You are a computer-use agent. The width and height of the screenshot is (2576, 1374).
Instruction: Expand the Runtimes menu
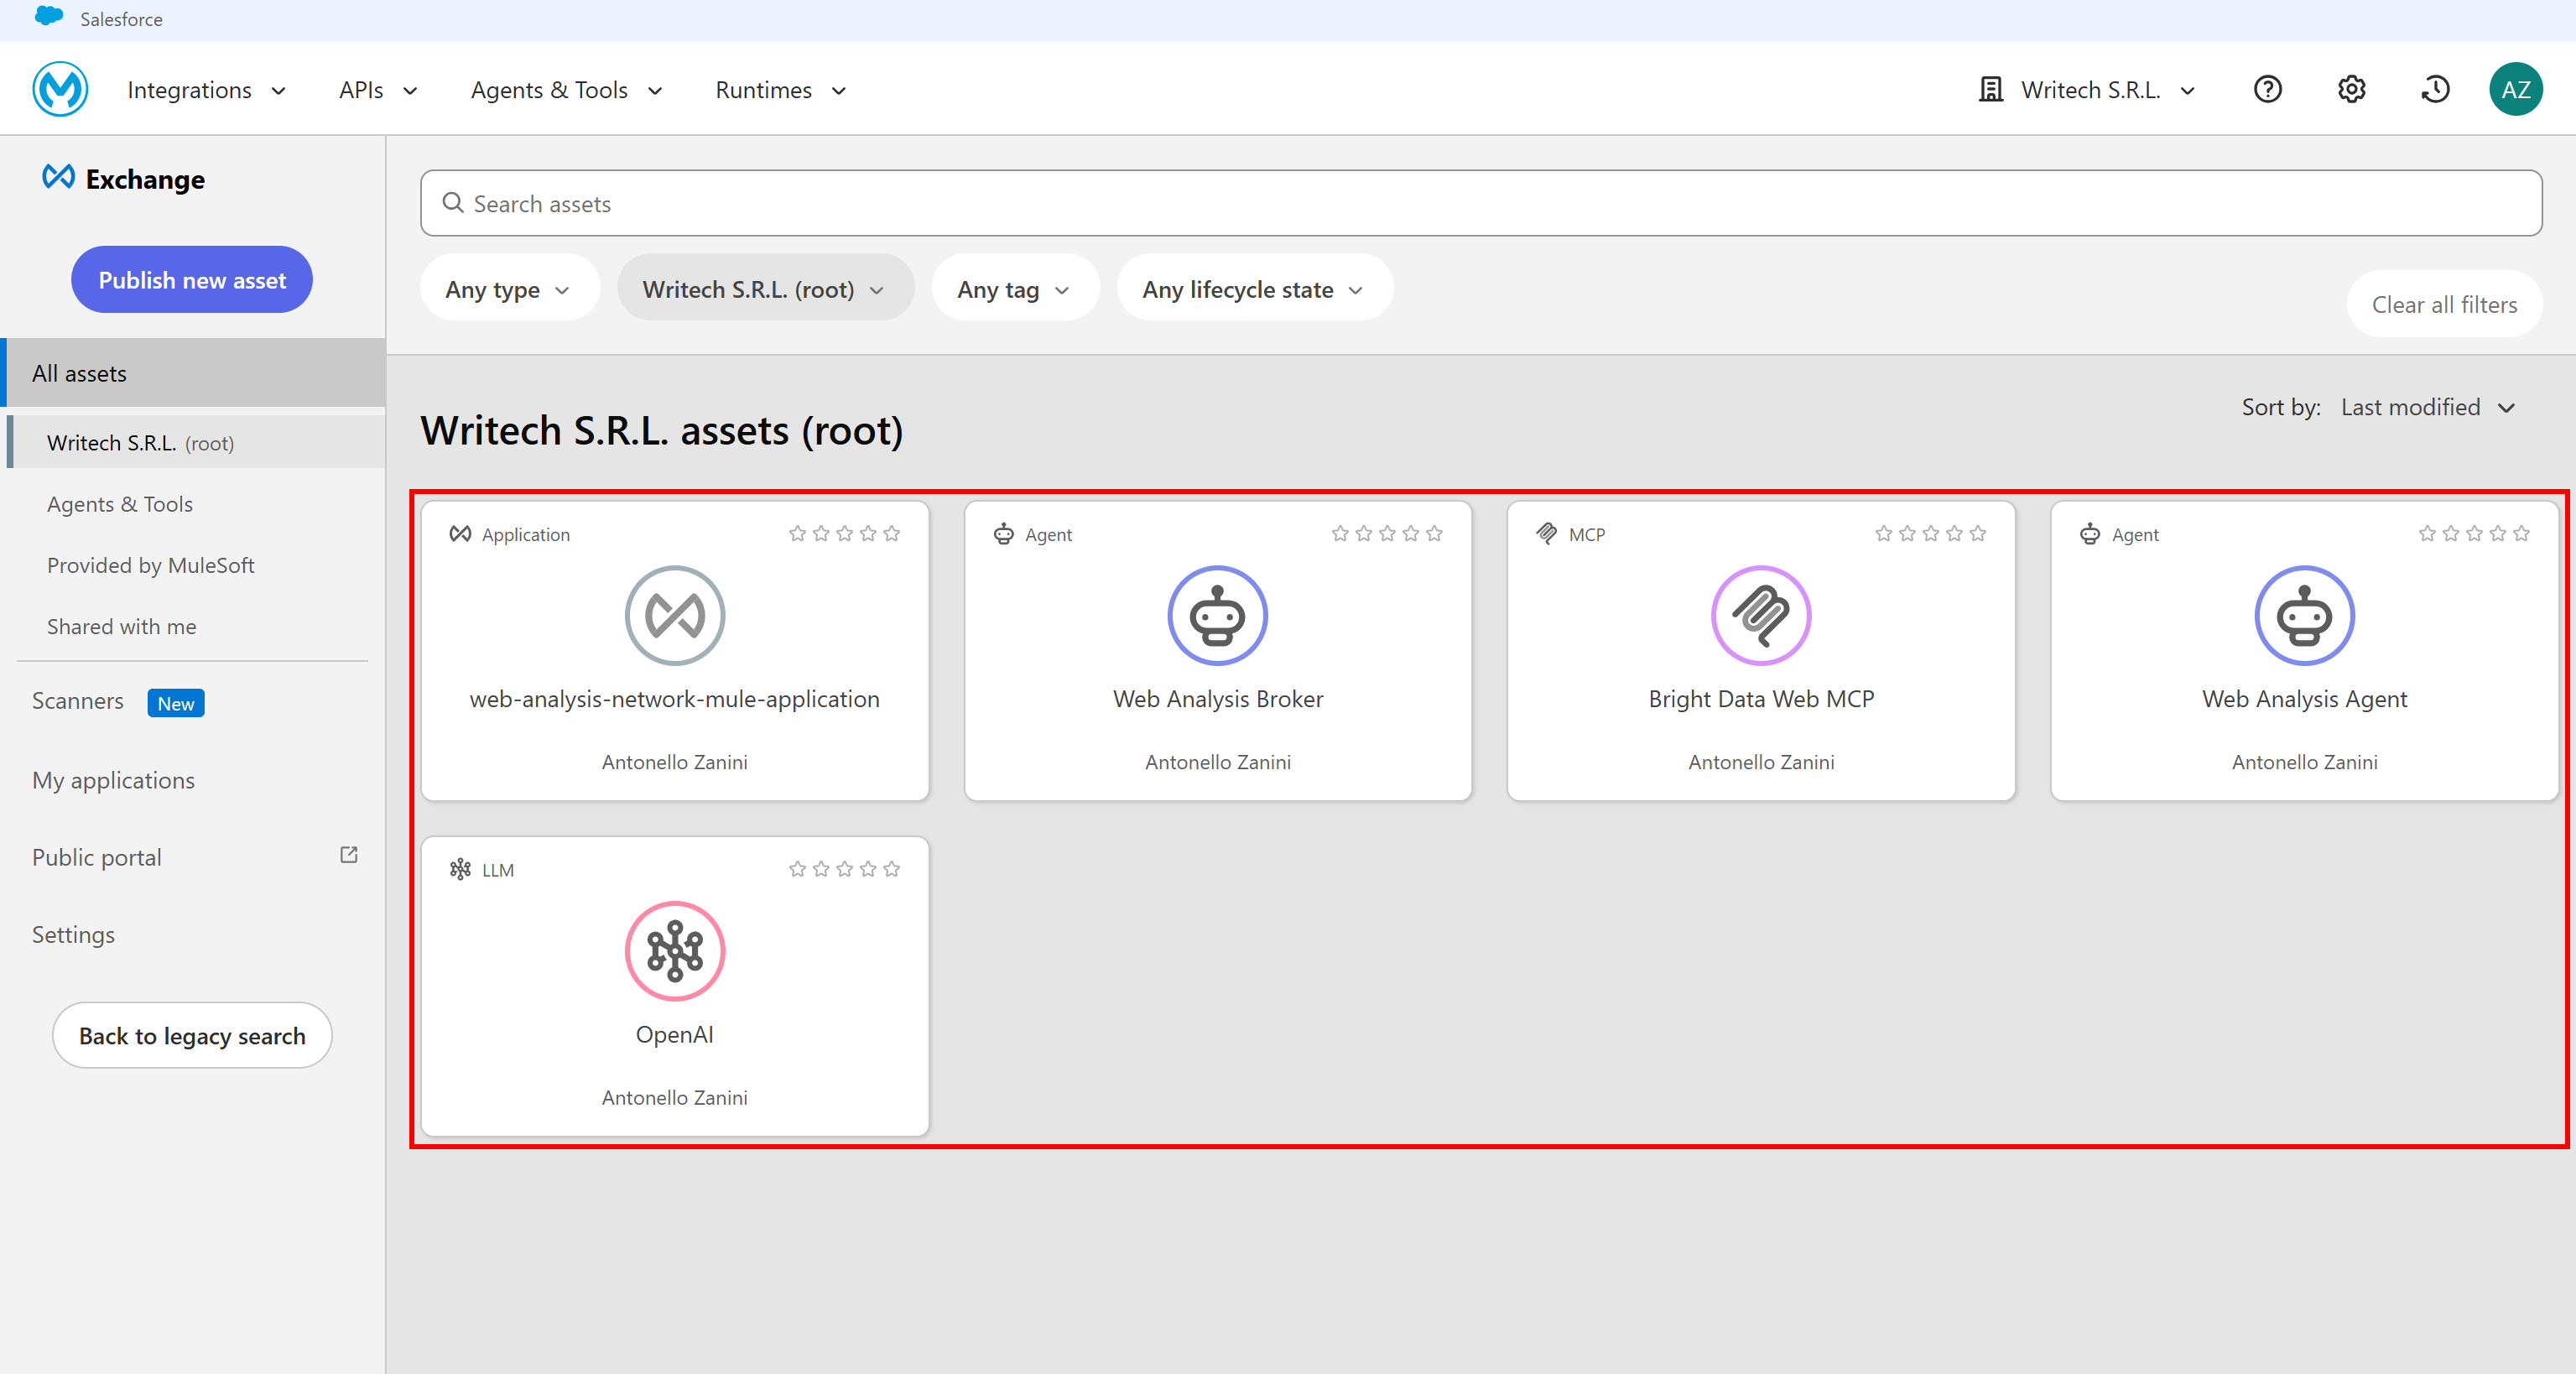click(x=781, y=90)
